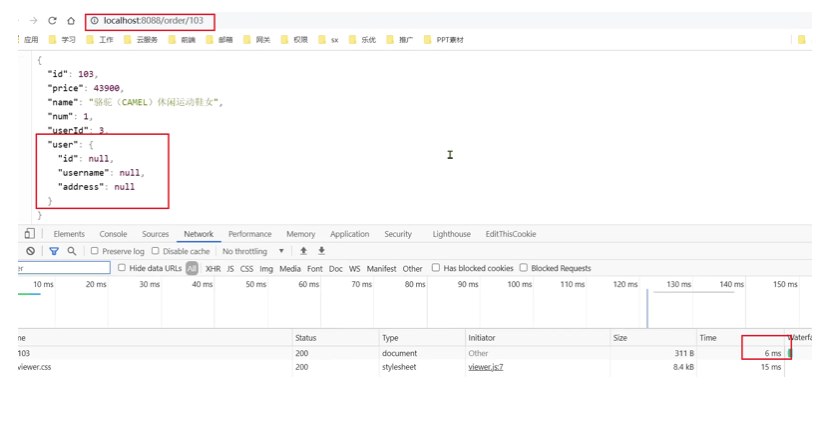Filter requests by XHR
The image size is (825, 424).
click(x=213, y=268)
